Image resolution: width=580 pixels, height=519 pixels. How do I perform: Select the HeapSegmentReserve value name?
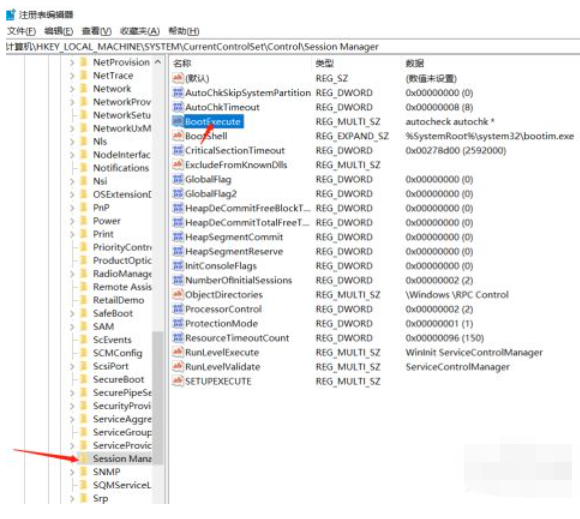(234, 252)
